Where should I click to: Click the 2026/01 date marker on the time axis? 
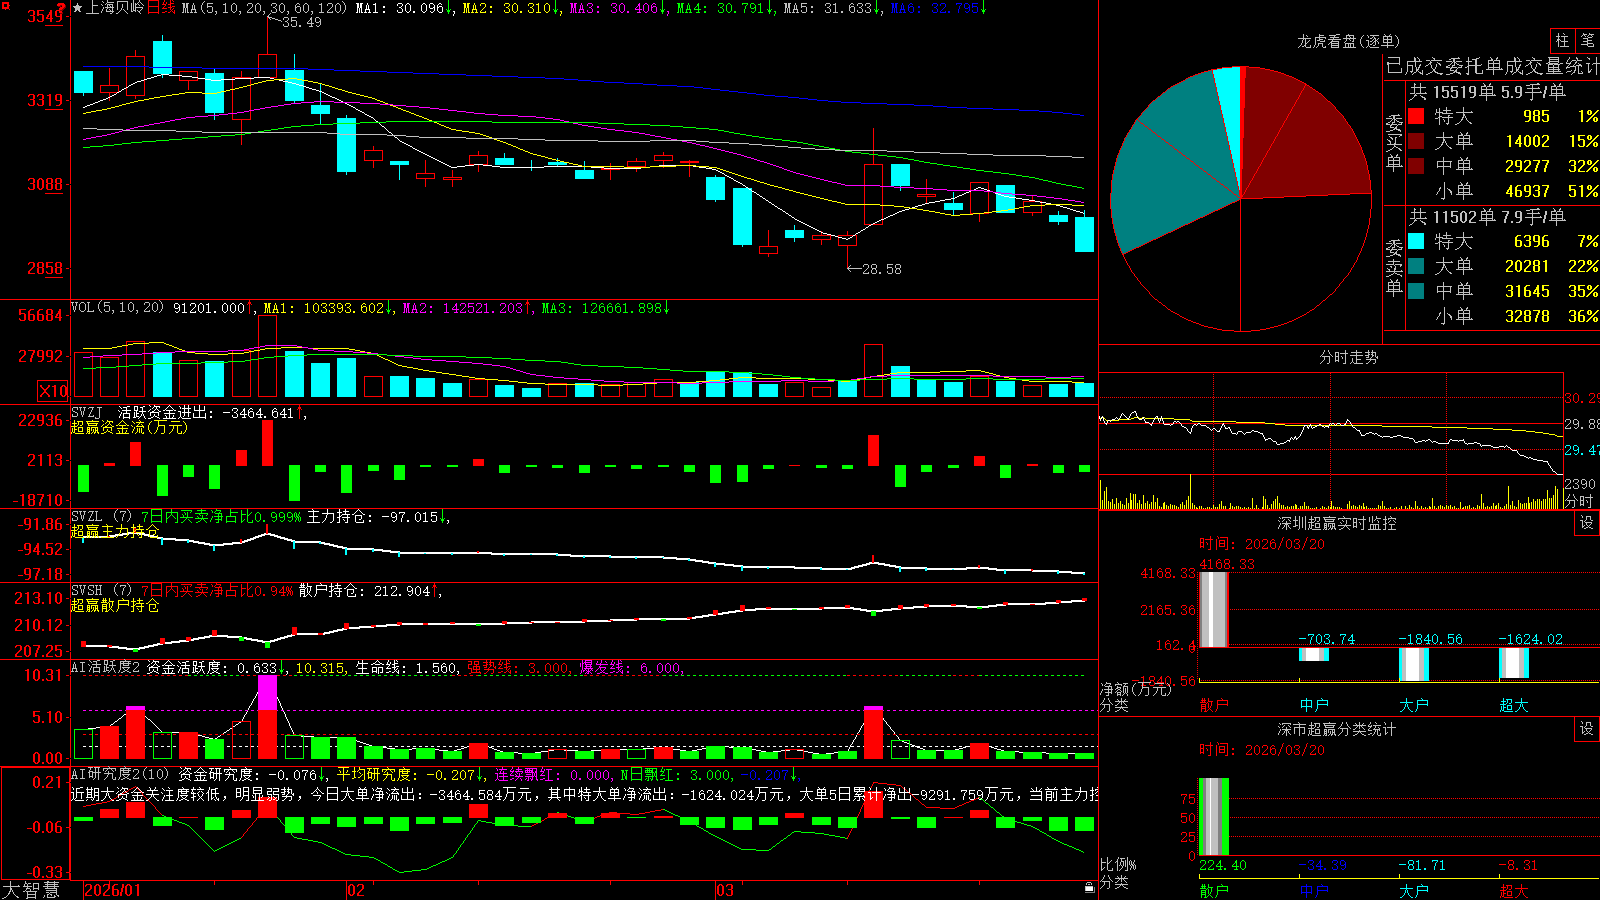pyautogui.click(x=112, y=890)
